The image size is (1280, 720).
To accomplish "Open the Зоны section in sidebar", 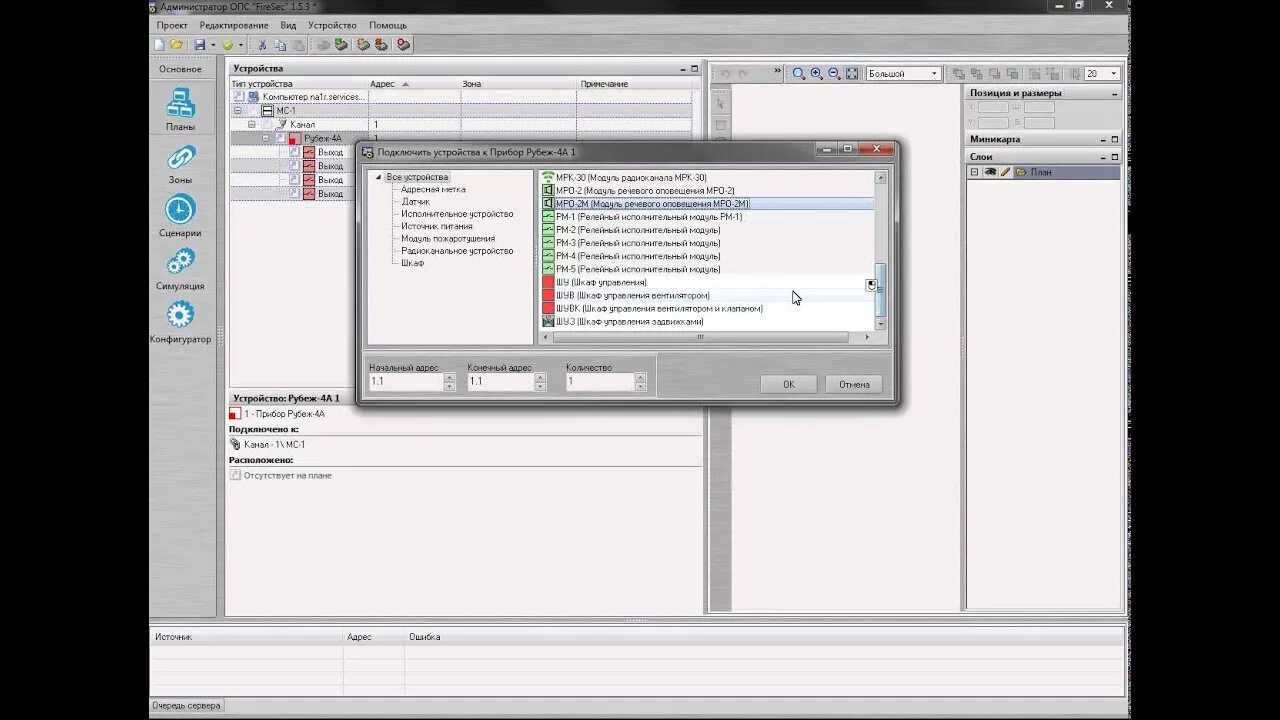I will [181, 164].
